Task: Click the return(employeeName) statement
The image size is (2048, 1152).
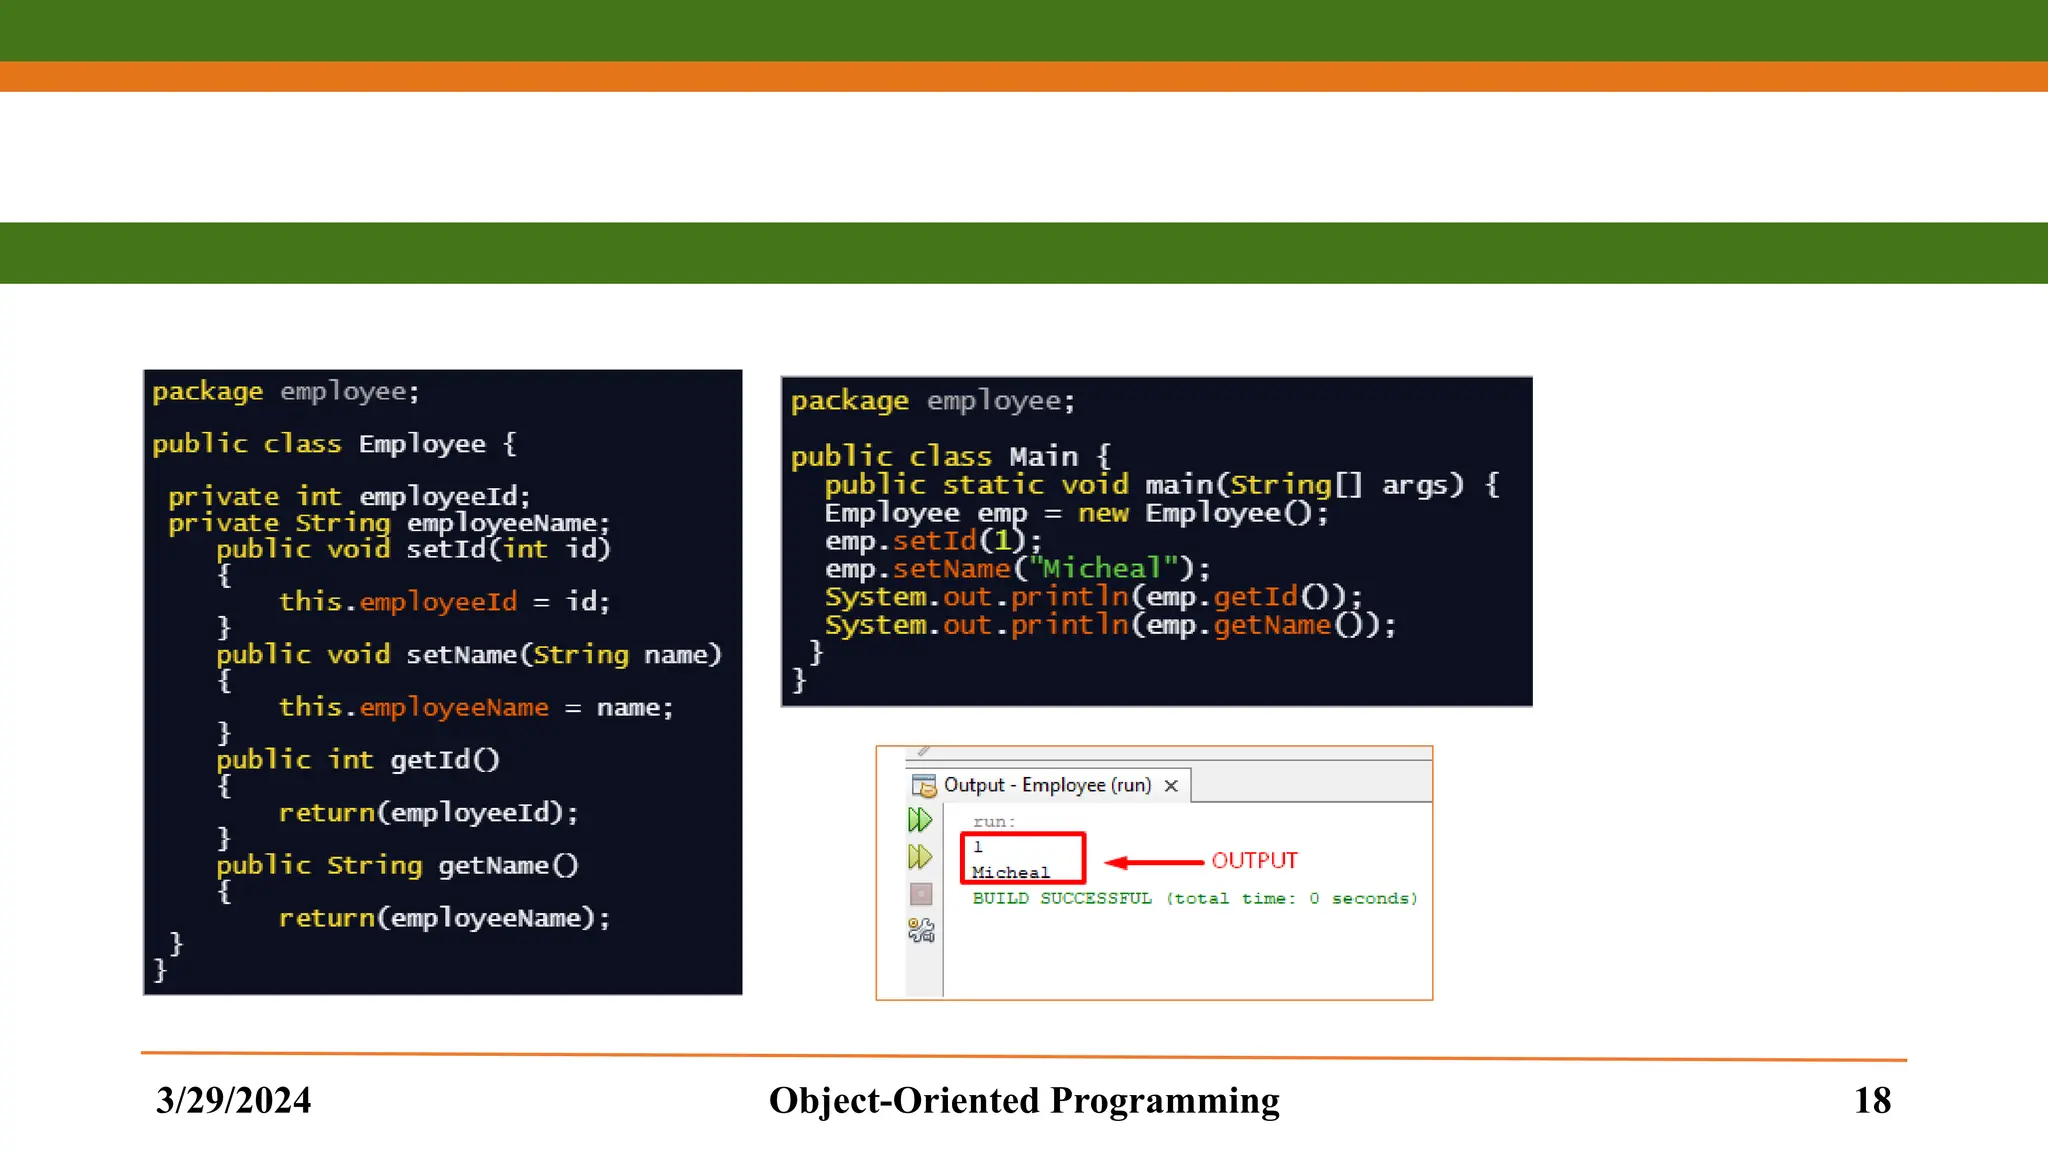Action: point(444,918)
